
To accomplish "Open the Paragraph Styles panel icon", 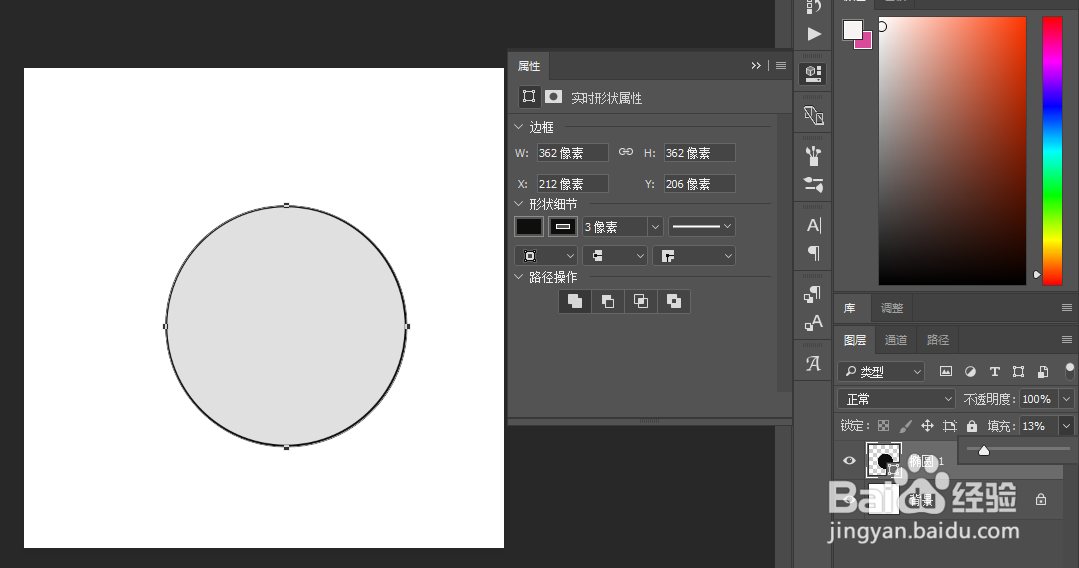I will click(x=813, y=294).
